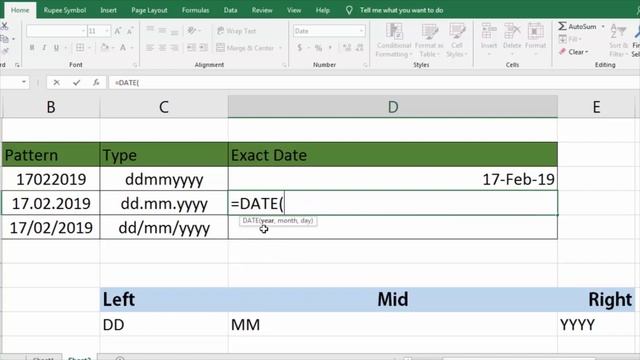
Task: Increase font size with the larger A icon
Action: click(x=118, y=31)
